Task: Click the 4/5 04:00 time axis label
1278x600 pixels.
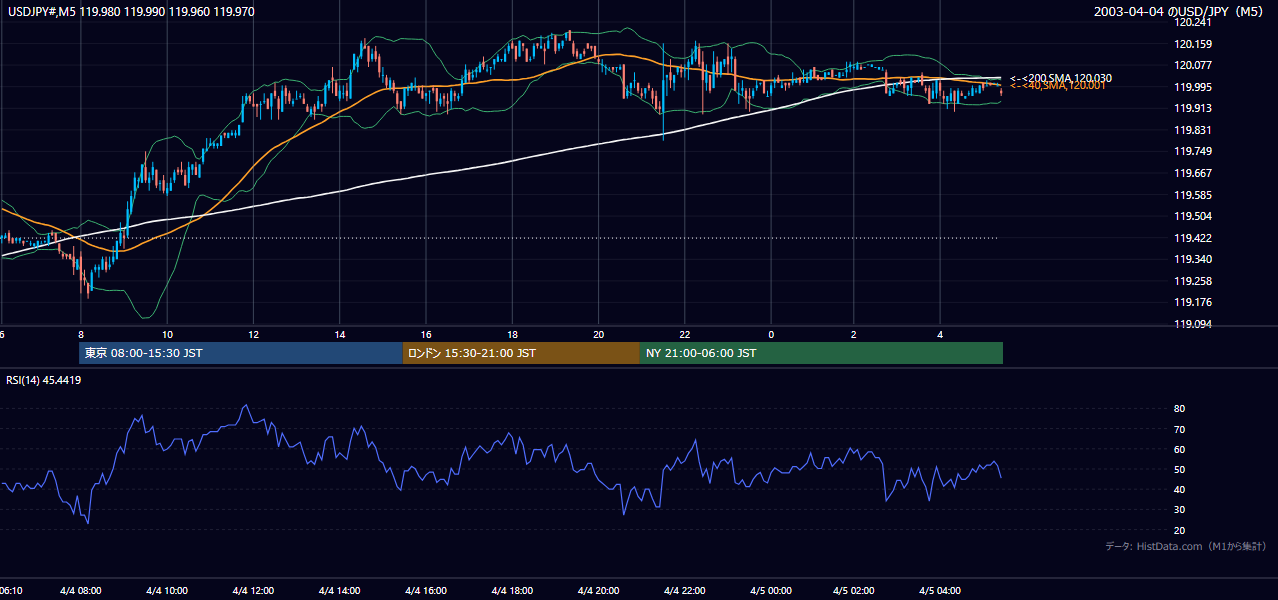Action: (940, 591)
